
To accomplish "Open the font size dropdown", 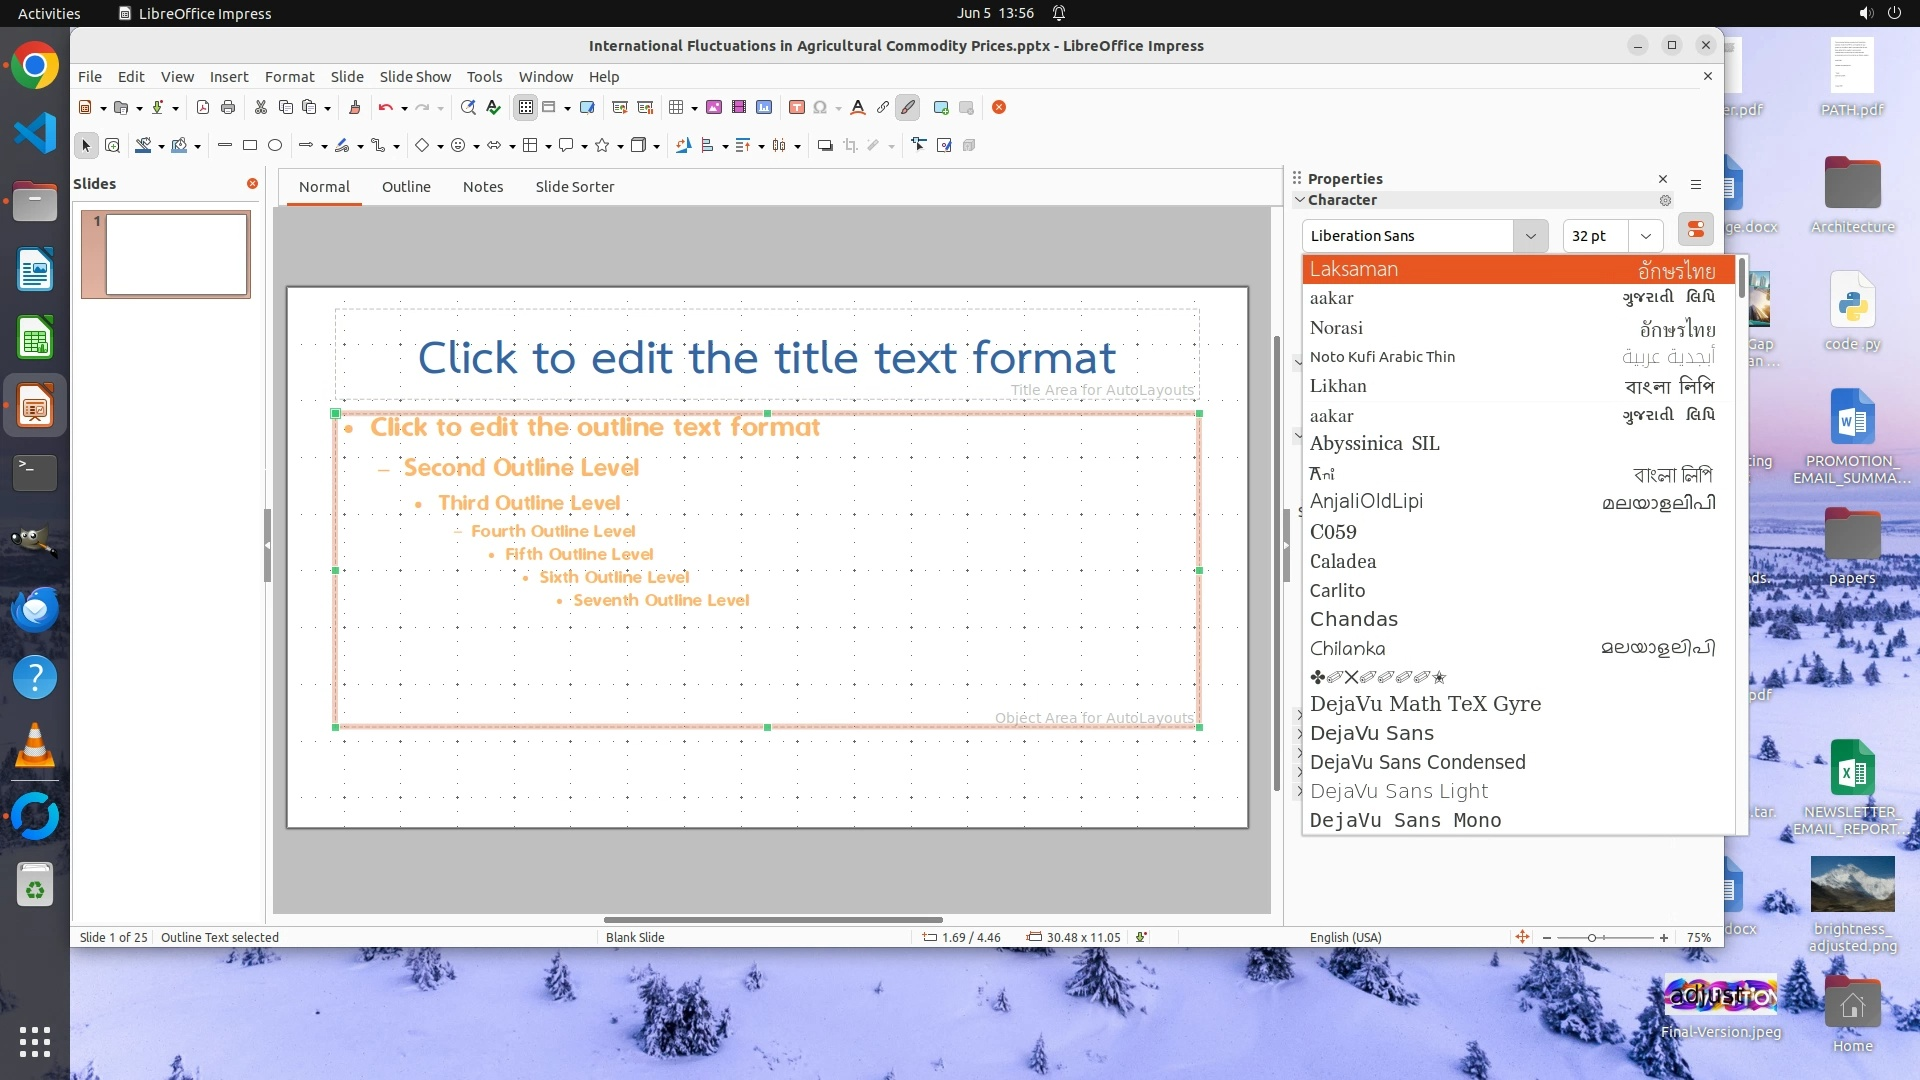I will point(1645,236).
